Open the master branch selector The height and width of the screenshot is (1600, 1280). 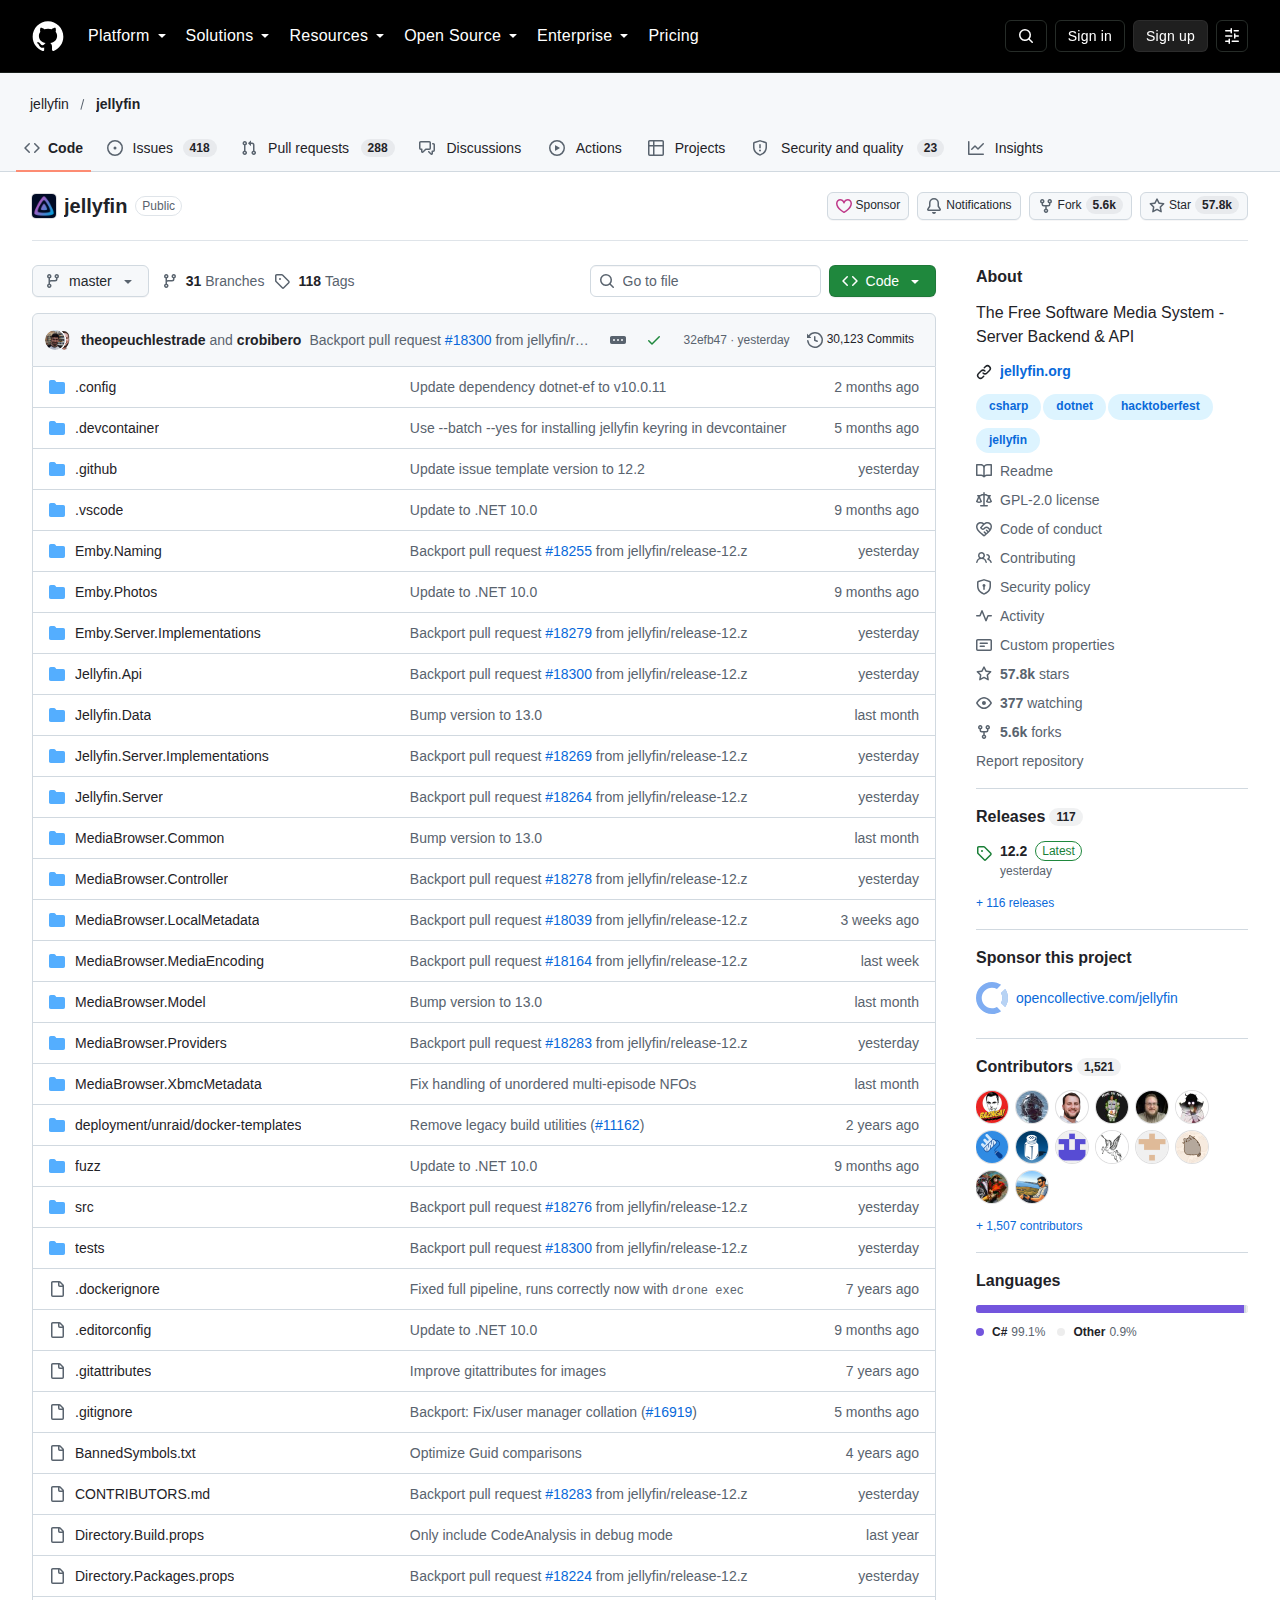90,281
